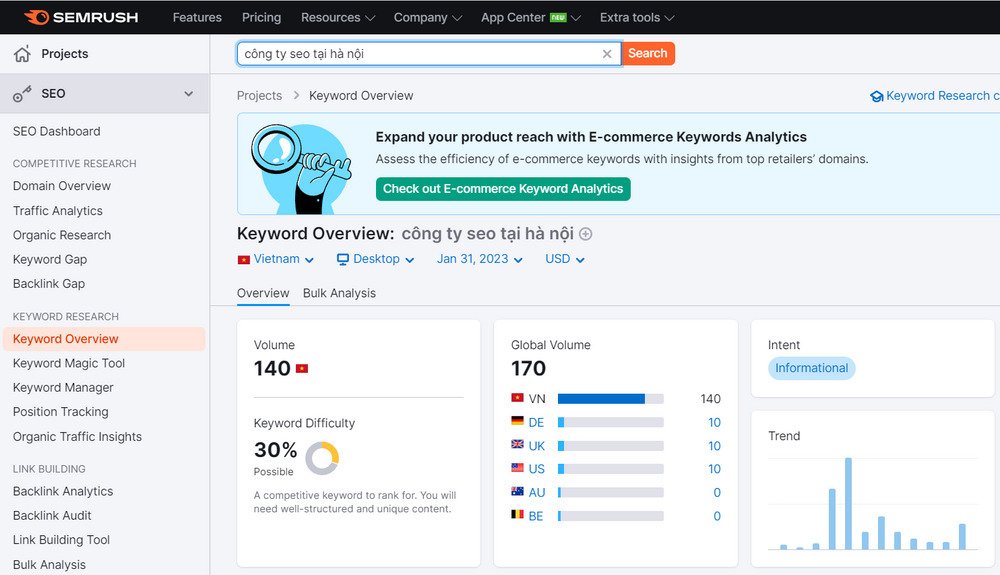Click the Informational intent badge
Image resolution: width=1000 pixels, height=575 pixels.
(811, 368)
